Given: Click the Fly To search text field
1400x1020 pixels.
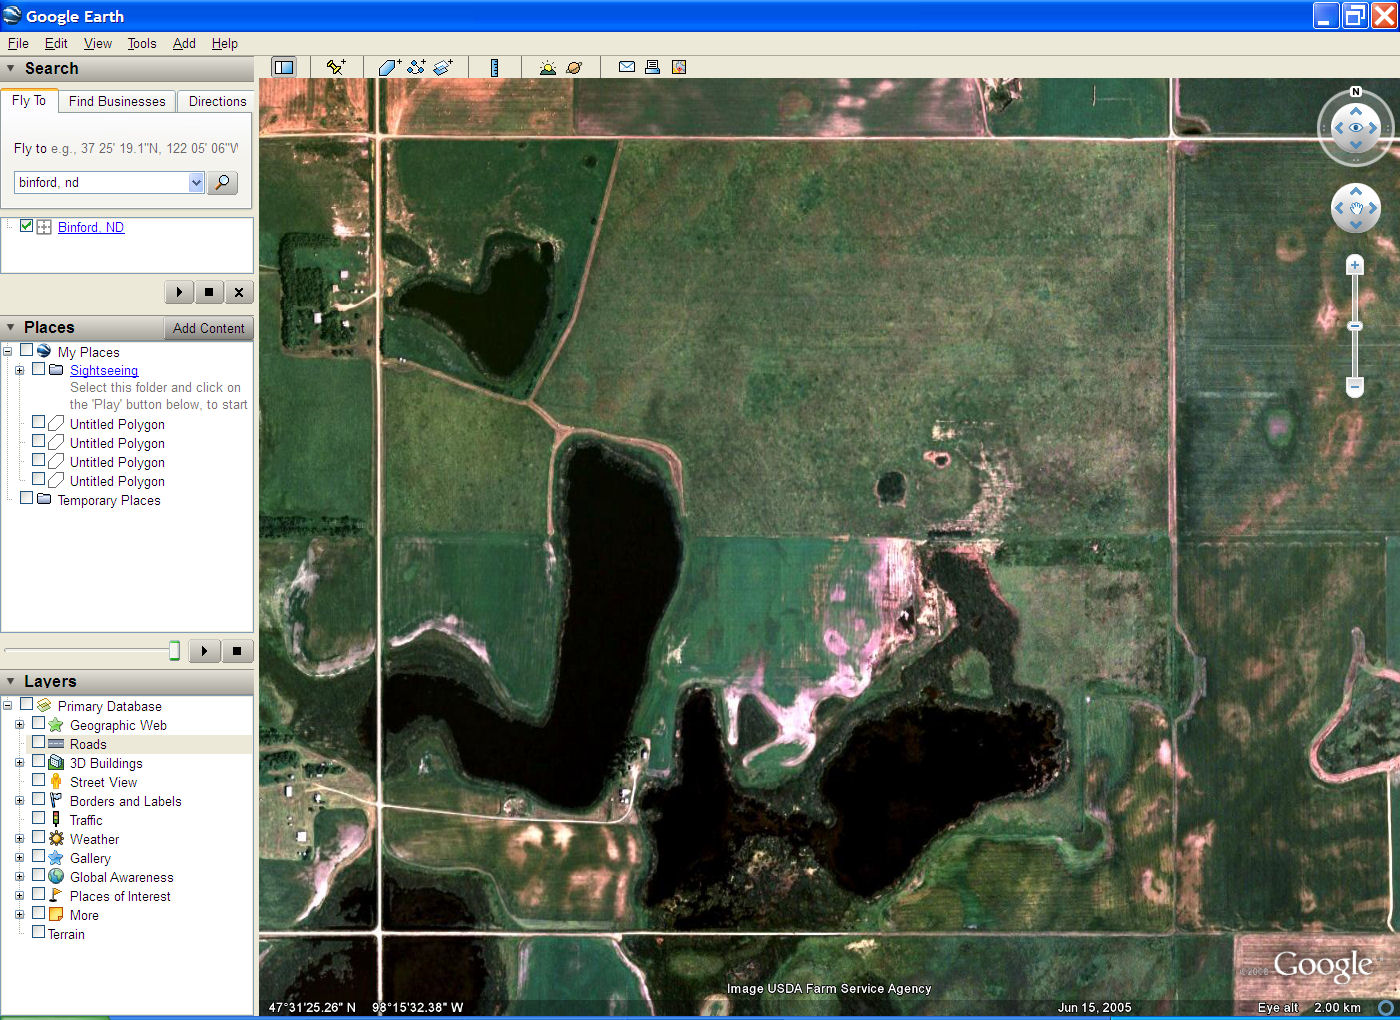Looking at the screenshot, I should point(101,182).
